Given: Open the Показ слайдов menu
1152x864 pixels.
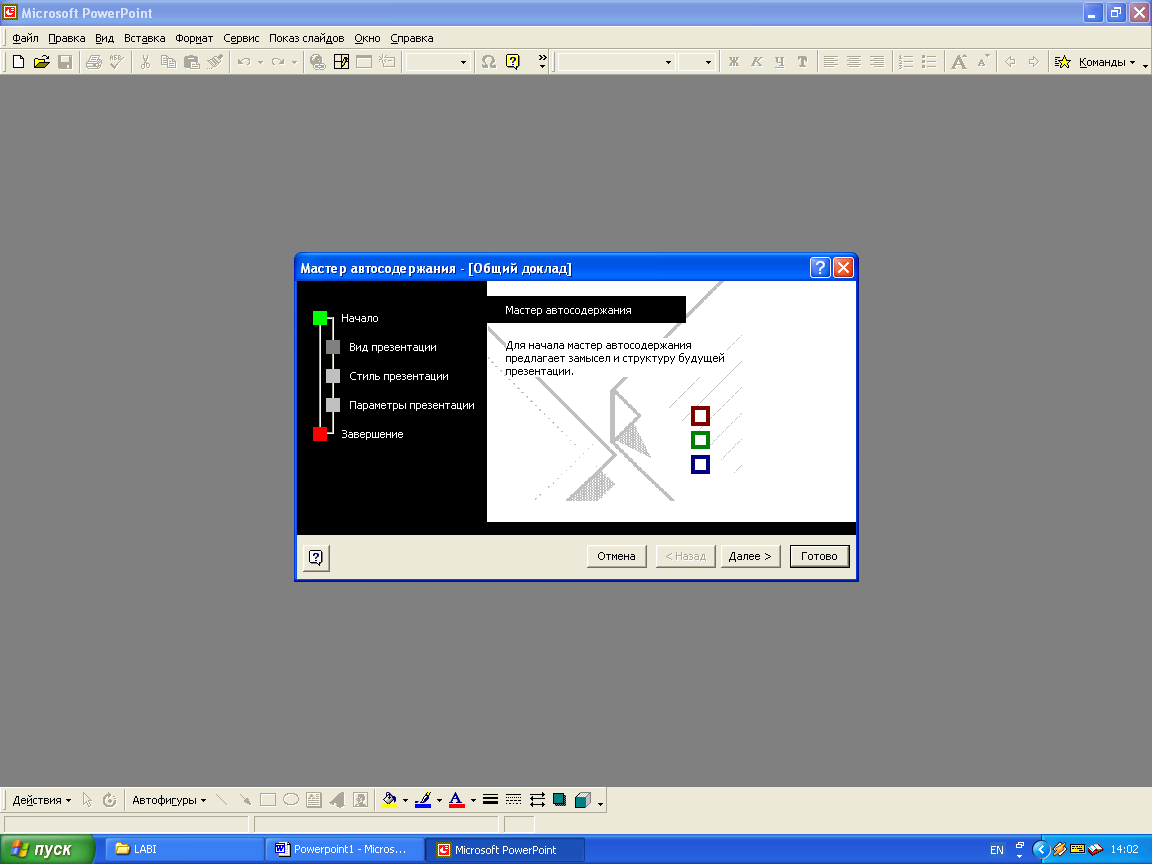Looking at the screenshot, I should 306,38.
